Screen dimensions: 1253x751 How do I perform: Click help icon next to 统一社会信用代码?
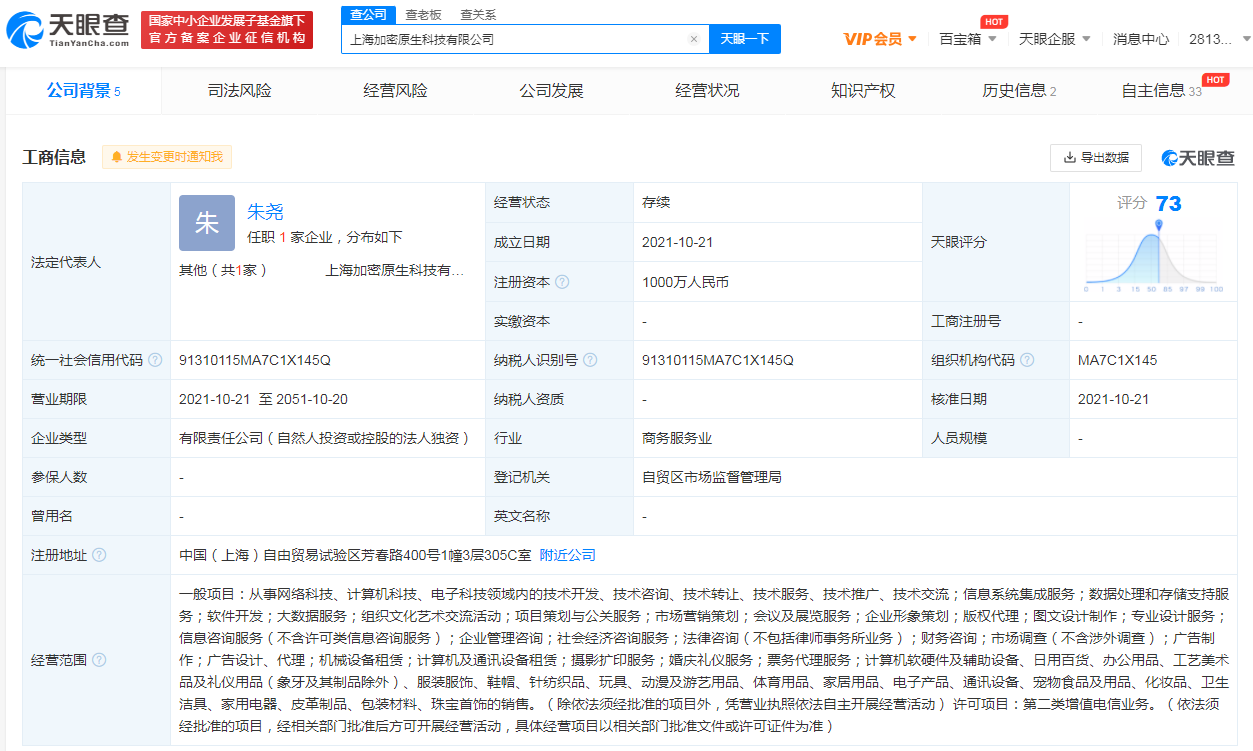(155, 360)
